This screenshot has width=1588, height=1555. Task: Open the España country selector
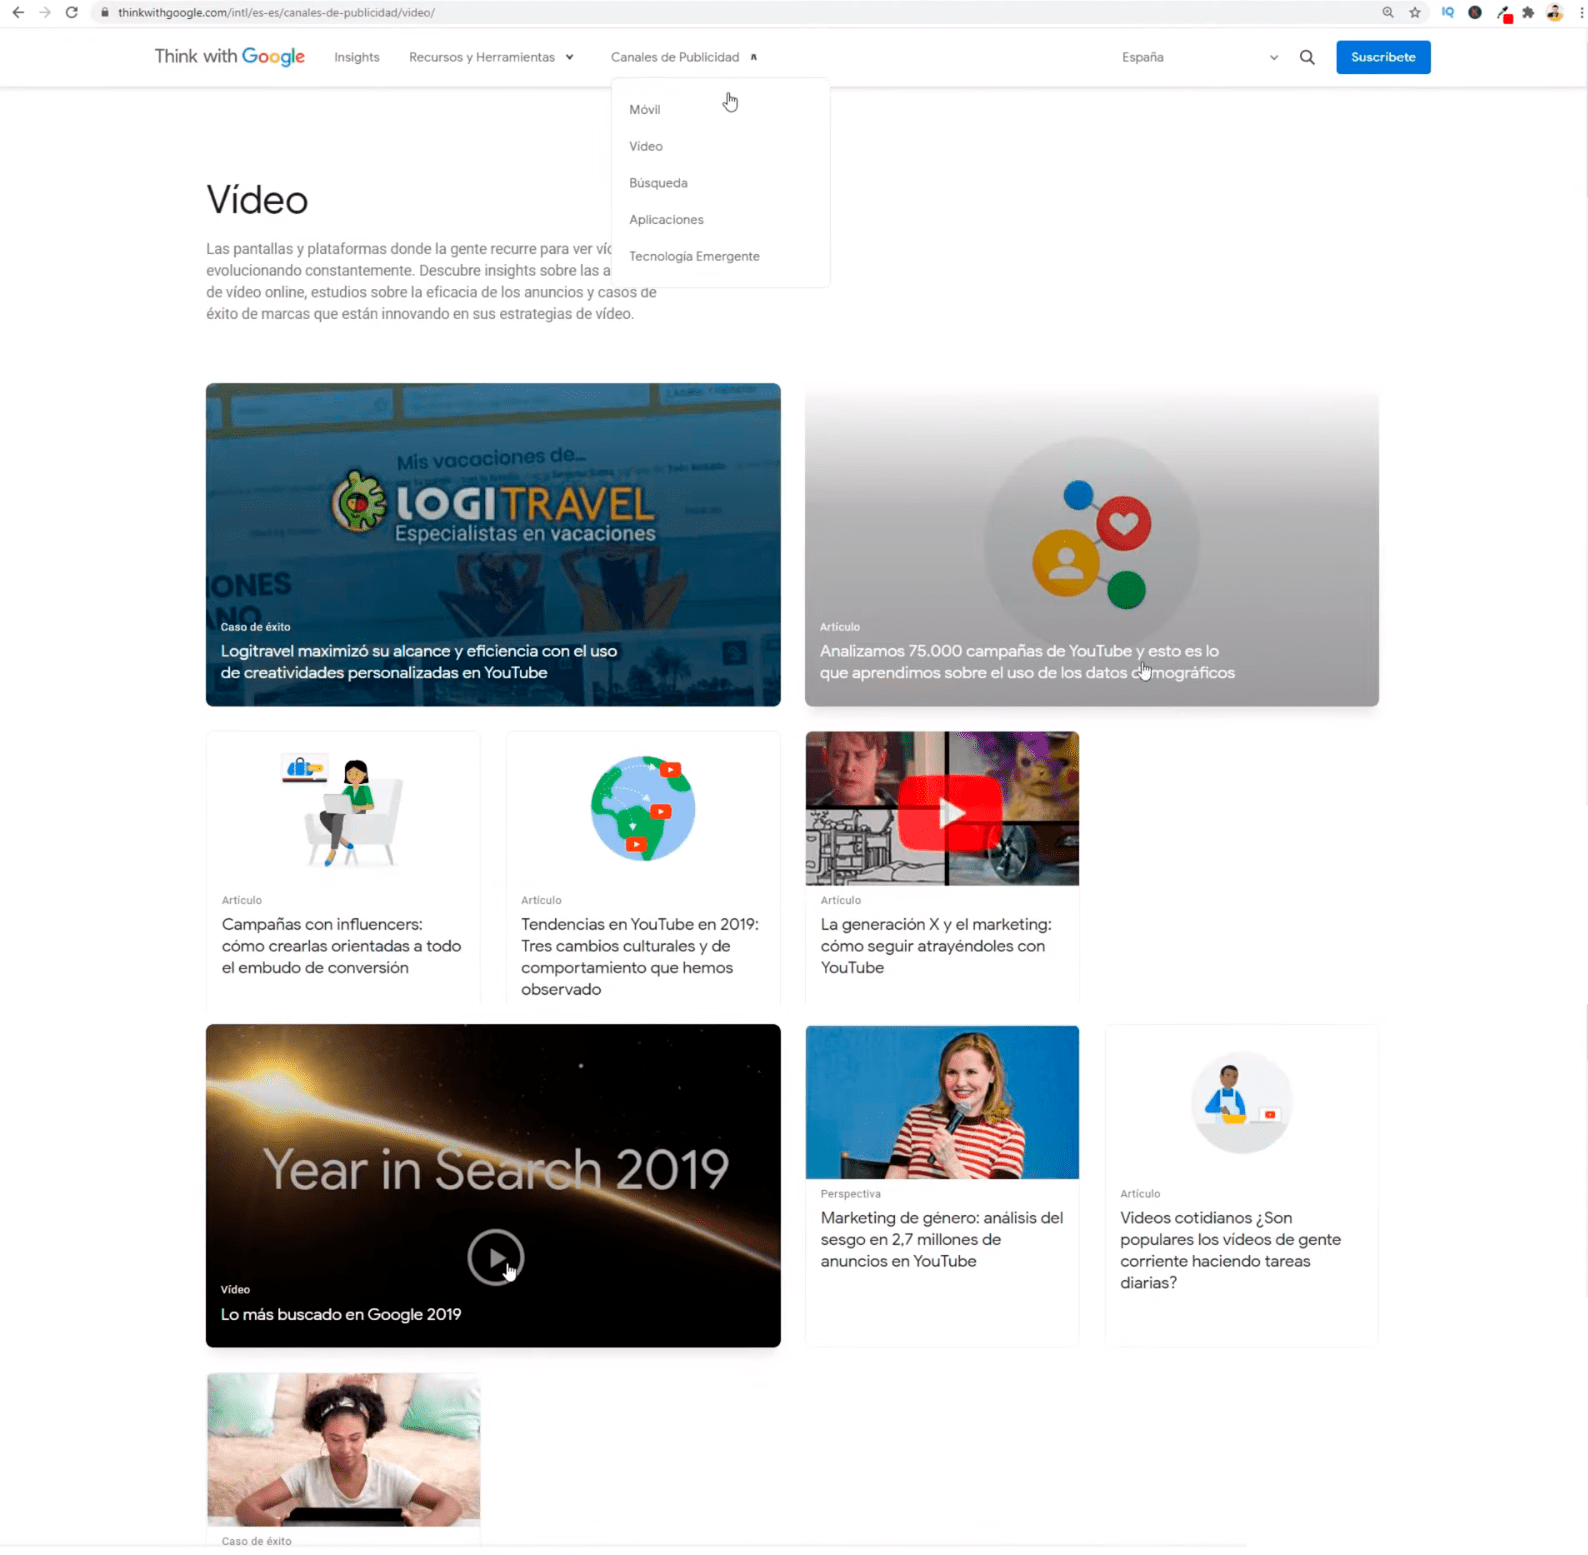point(1199,57)
